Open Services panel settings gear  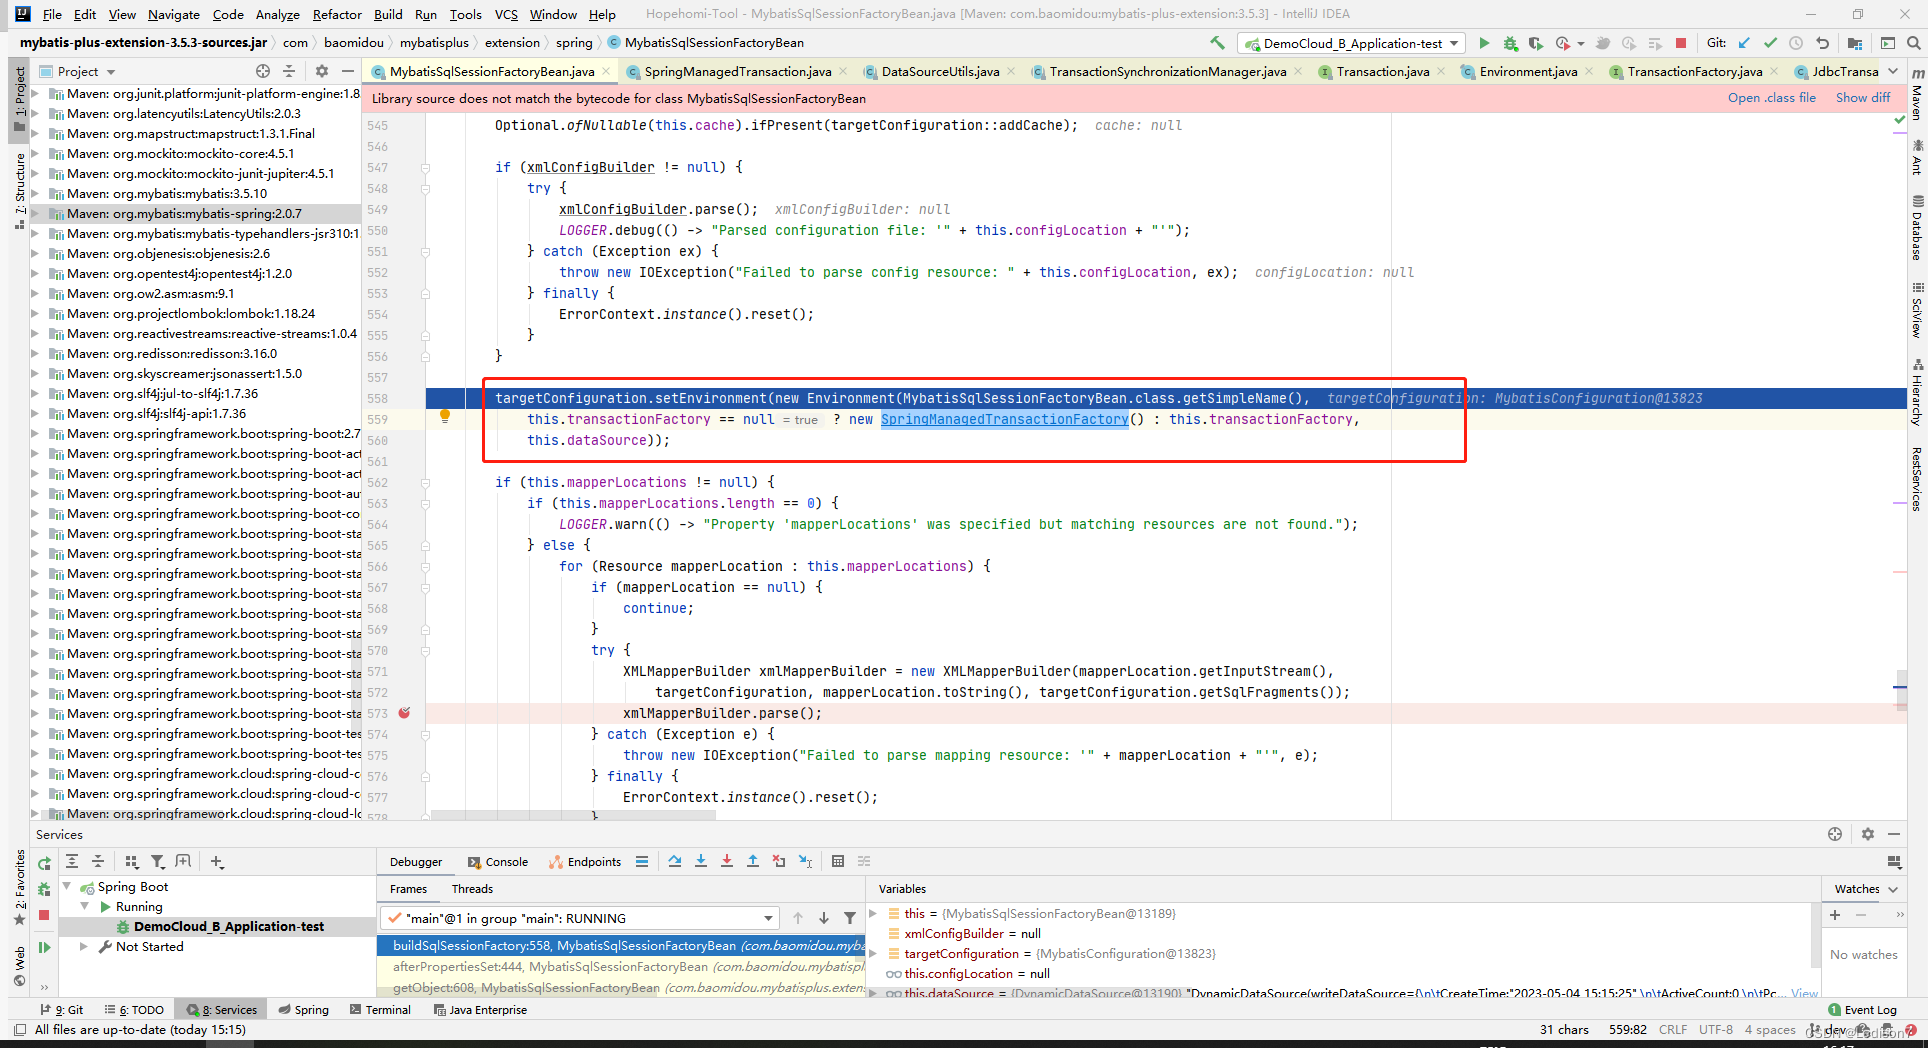pyautogui.click(x=1868, y=834)
